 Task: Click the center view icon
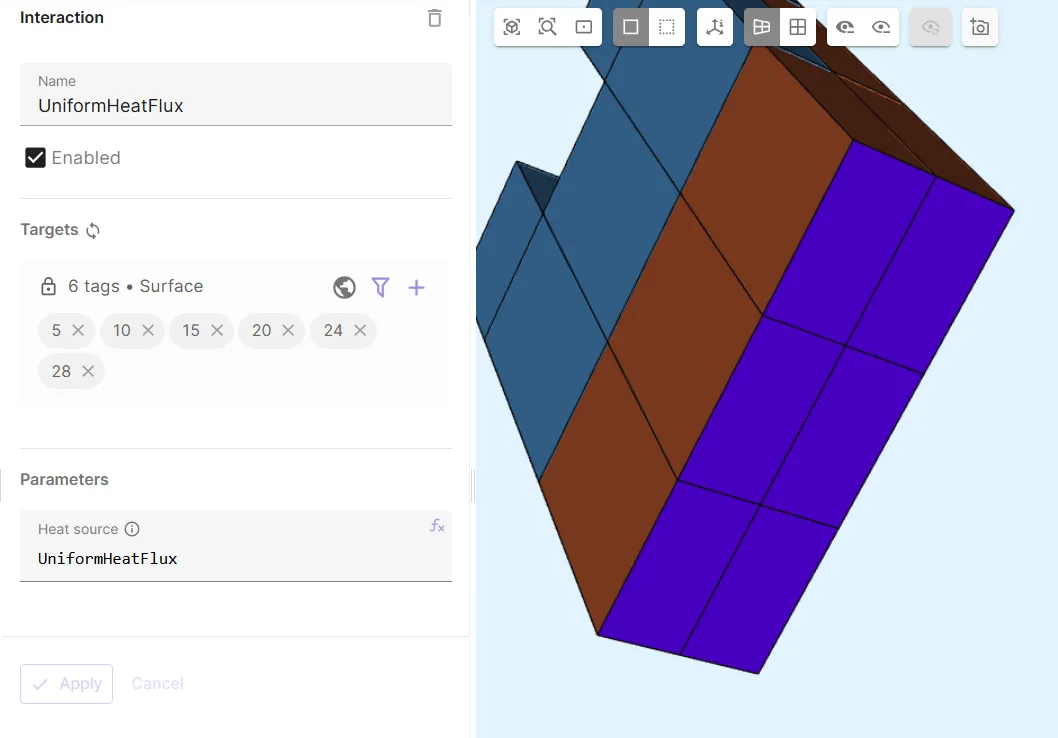584,28
